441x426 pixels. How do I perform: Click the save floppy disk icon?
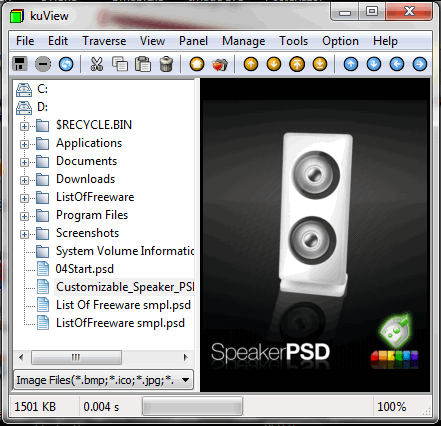tap(20, 63)
